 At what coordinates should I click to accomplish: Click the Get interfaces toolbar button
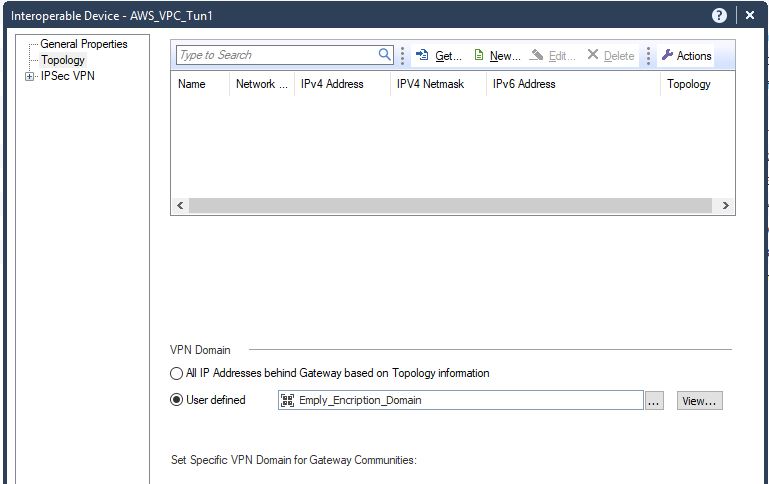point(438,55)
